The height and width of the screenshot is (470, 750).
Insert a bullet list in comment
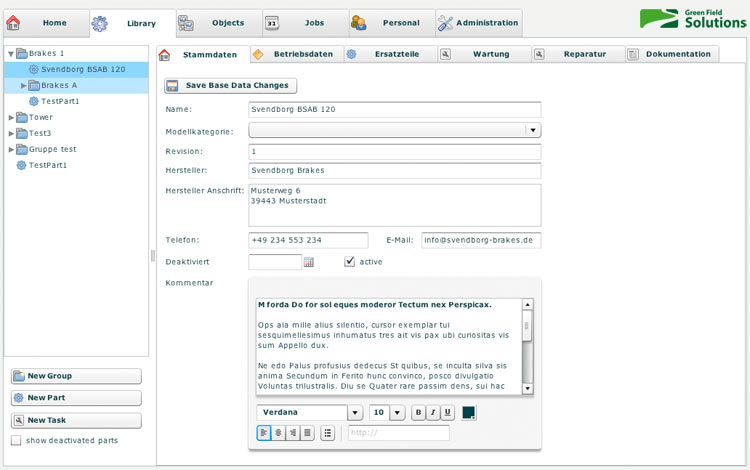coord(328,433)
